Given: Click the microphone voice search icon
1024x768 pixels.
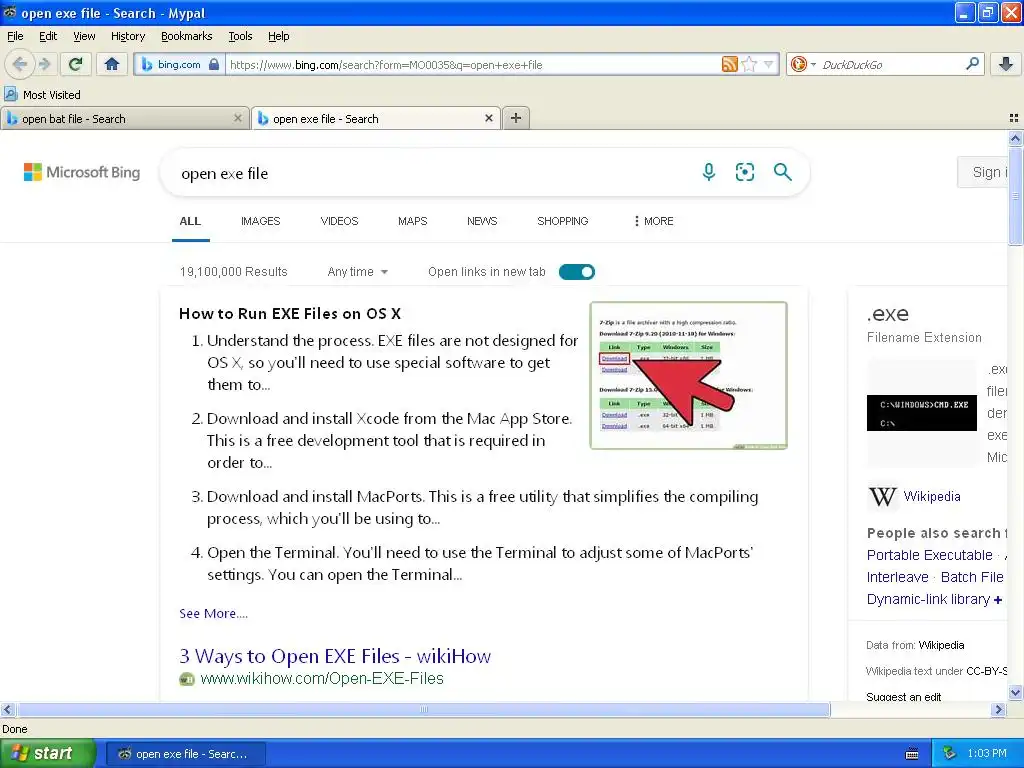Looking at the screenshot, I should point(709,172).
